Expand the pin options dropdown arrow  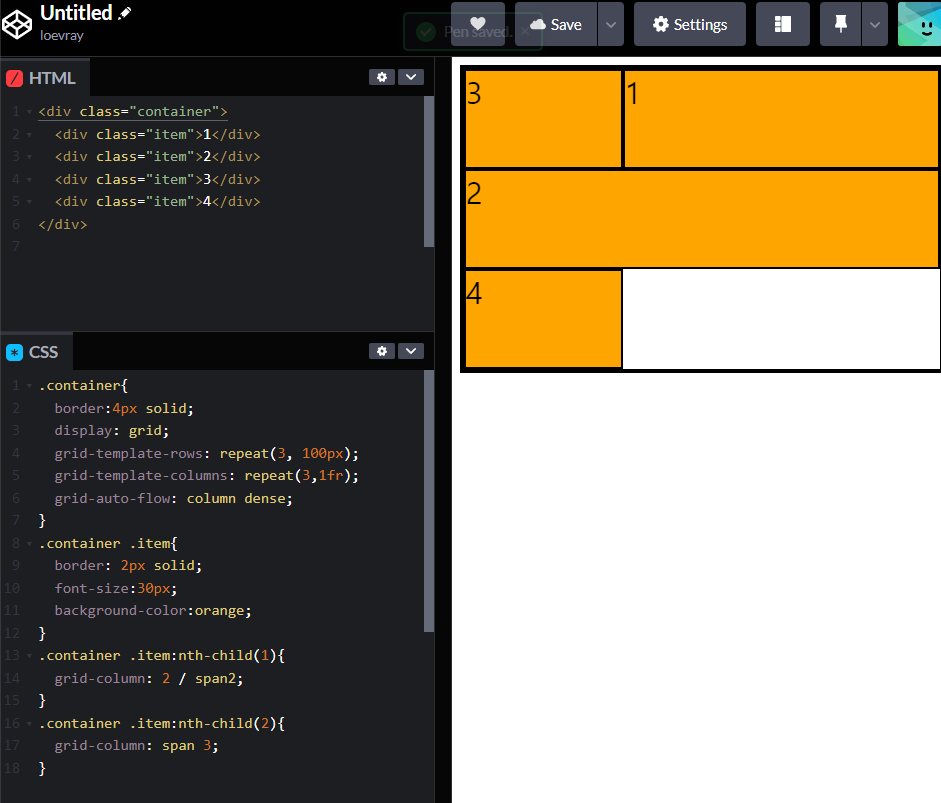(x=875, y=24)
